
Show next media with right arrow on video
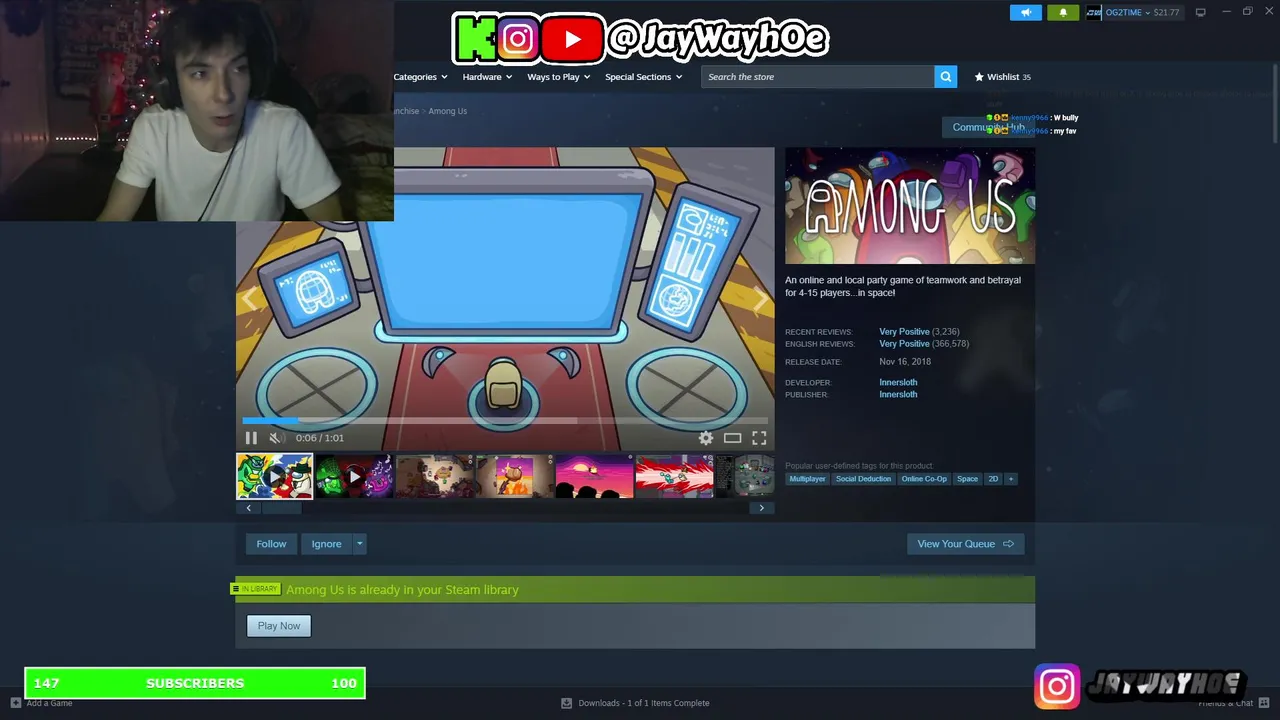tap(760, 298)
